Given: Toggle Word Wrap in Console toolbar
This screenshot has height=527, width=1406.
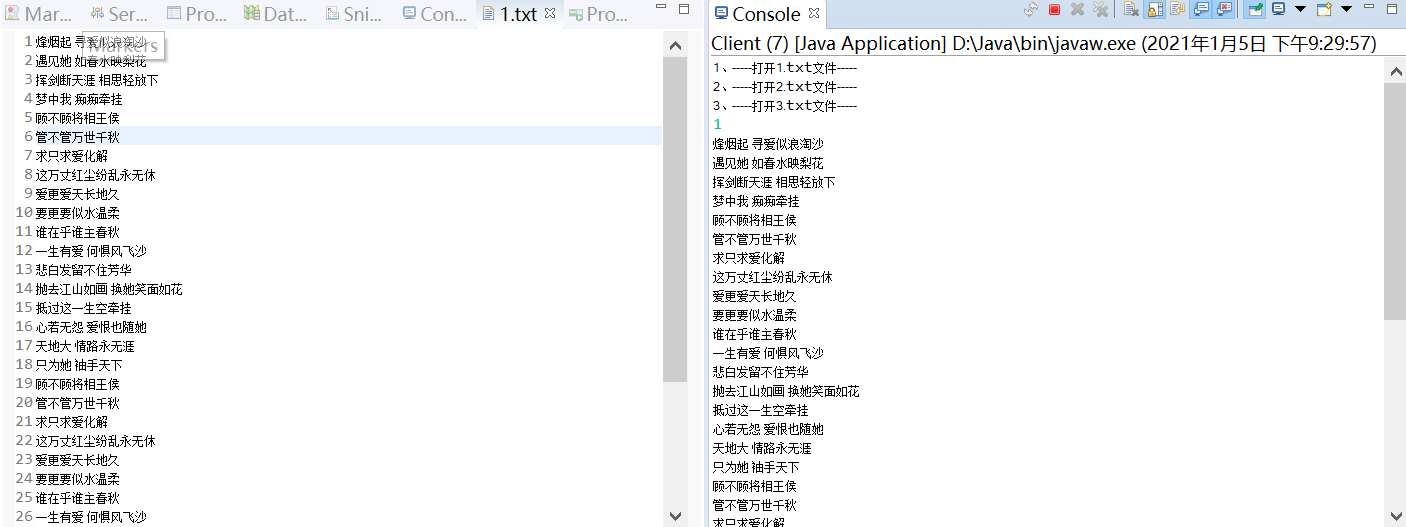Looking at the screenshot, I should [x=1178, y=9].
